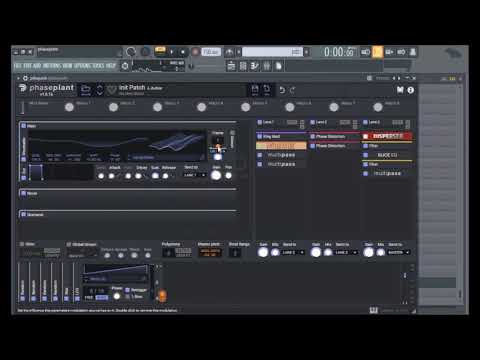
Task: Open the FL Studio pattern selector field
Action: click(x=272, y=52)
